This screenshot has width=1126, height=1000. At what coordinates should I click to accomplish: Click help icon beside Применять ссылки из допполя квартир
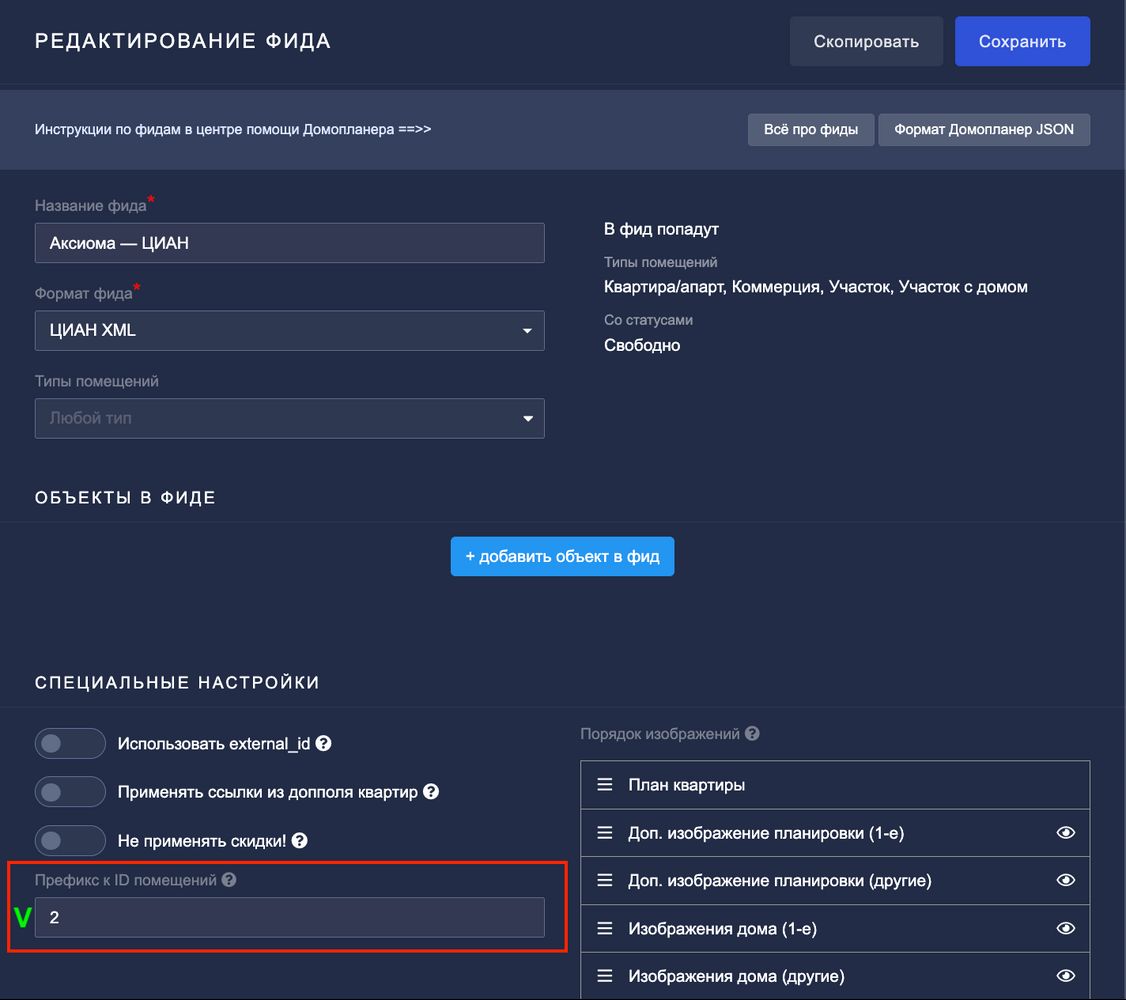(x=431, y=792)
